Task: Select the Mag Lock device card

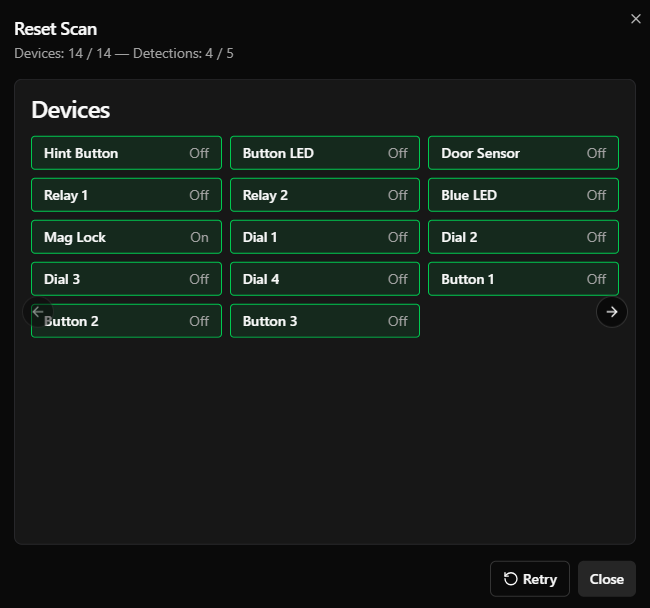Action: point(126,237)
